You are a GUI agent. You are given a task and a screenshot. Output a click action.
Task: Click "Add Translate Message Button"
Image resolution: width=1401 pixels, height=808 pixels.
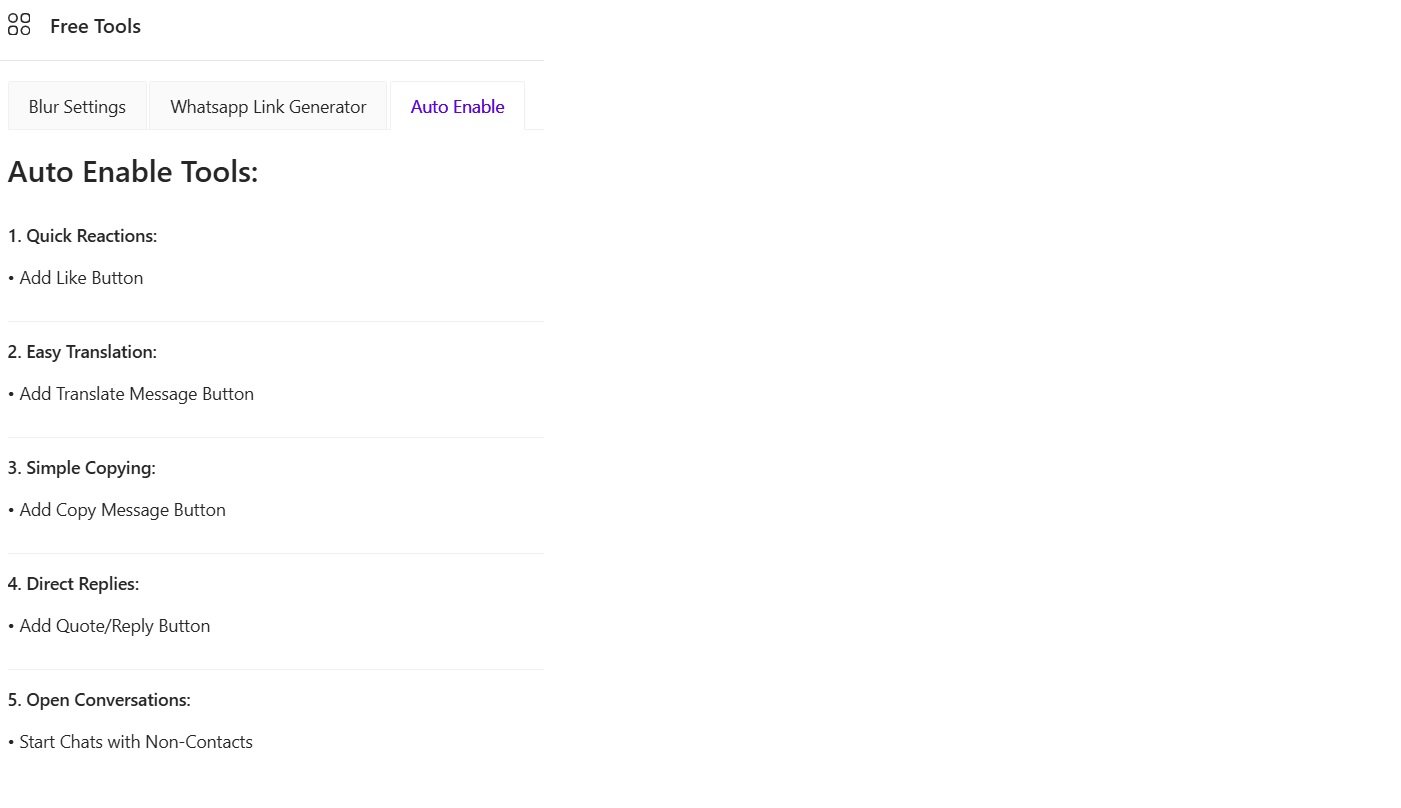click(x=136, y=393)
